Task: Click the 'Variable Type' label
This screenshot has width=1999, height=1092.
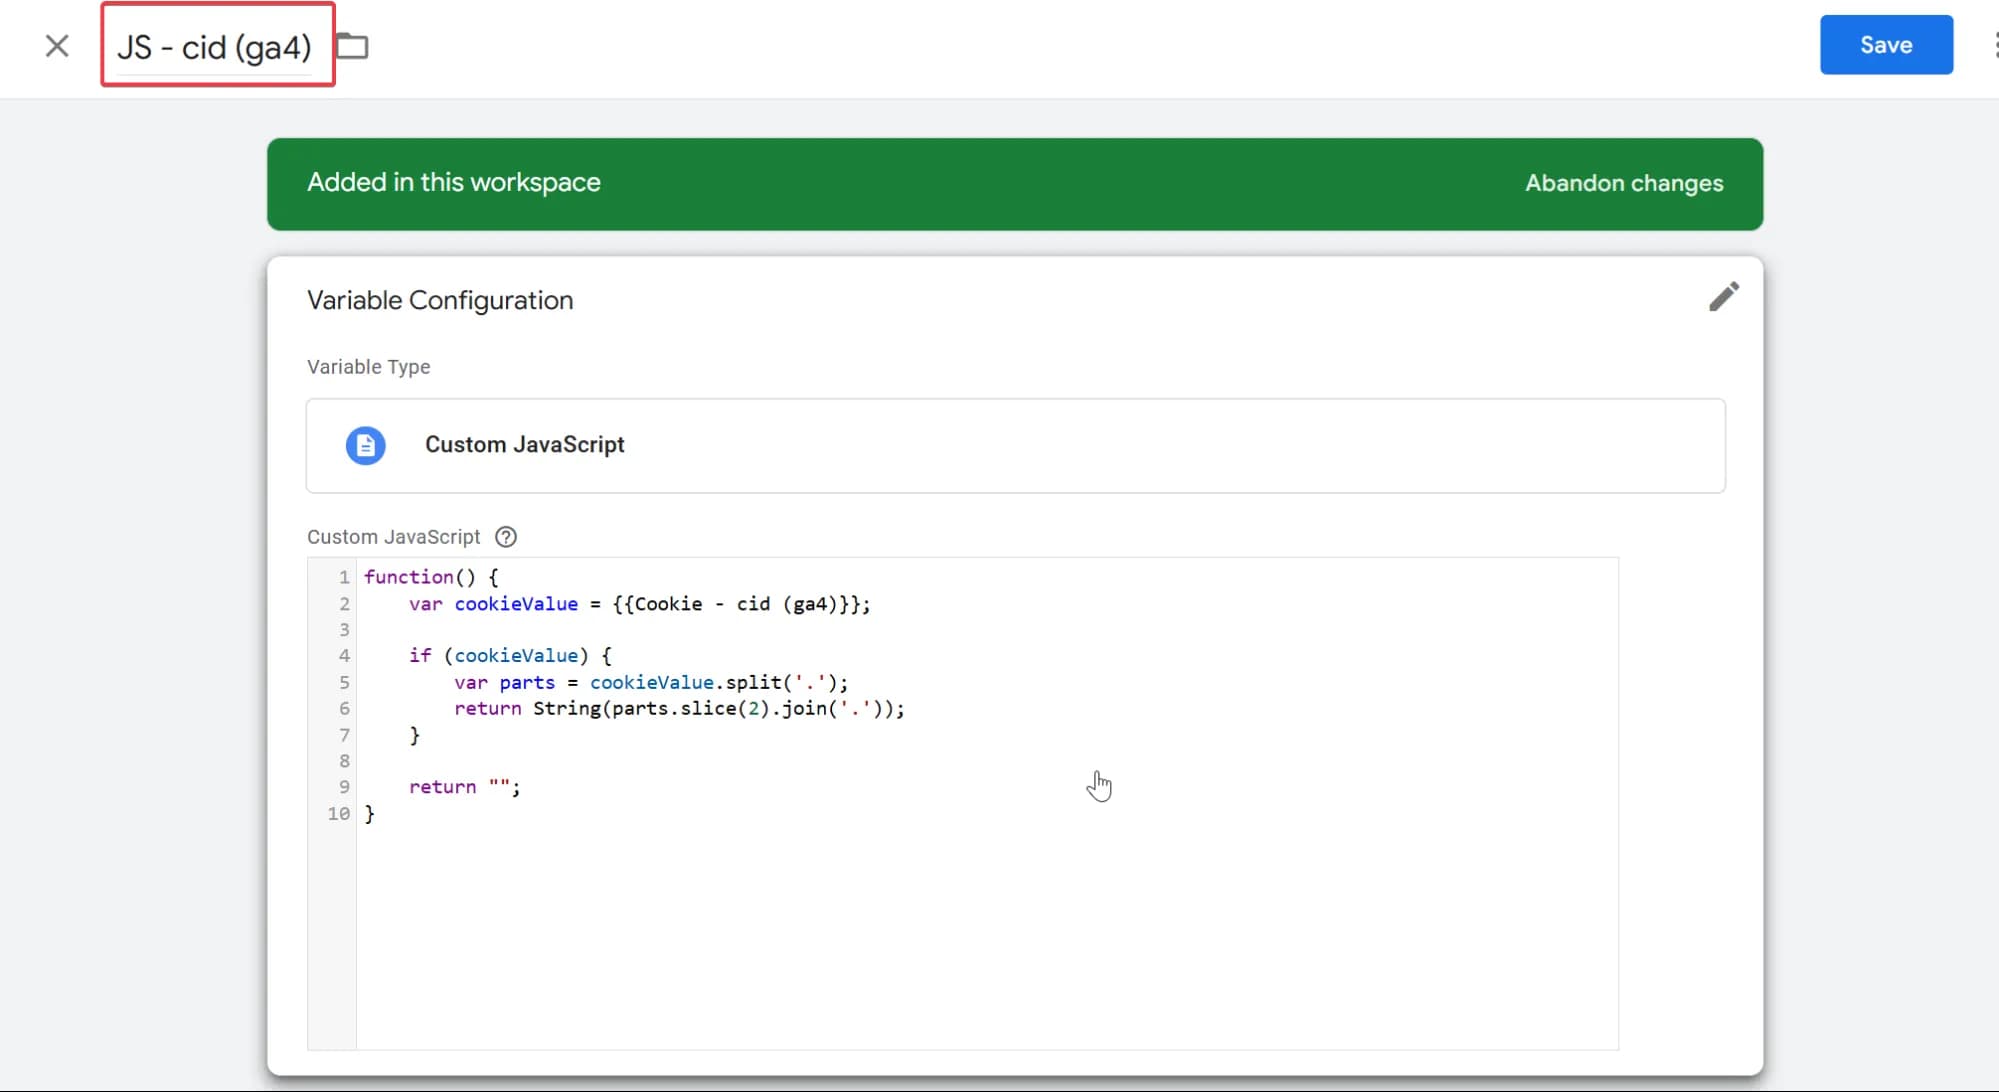Action: click(368, 367)
